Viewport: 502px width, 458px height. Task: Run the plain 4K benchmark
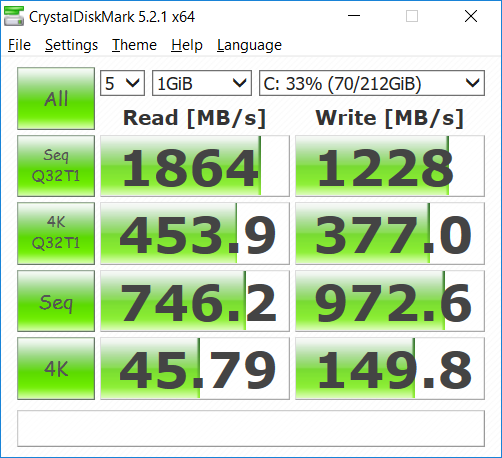[56, 368]
